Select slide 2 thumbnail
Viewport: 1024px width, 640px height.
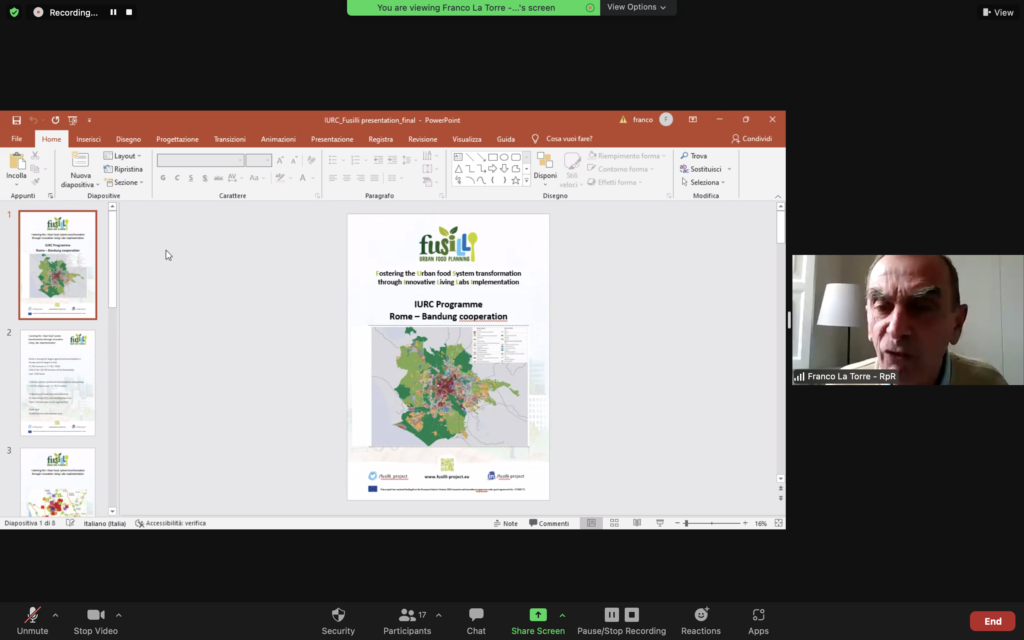[57, 383]
